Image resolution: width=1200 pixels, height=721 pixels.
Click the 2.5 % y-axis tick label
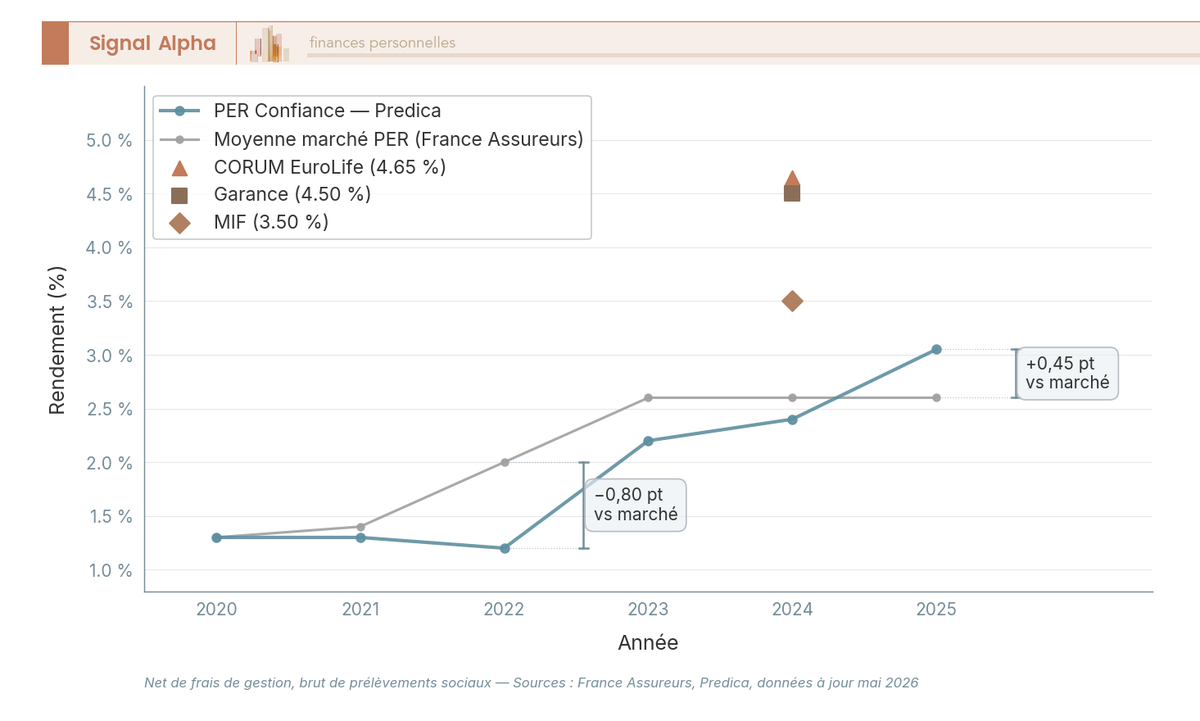click(x=109, y=409)
